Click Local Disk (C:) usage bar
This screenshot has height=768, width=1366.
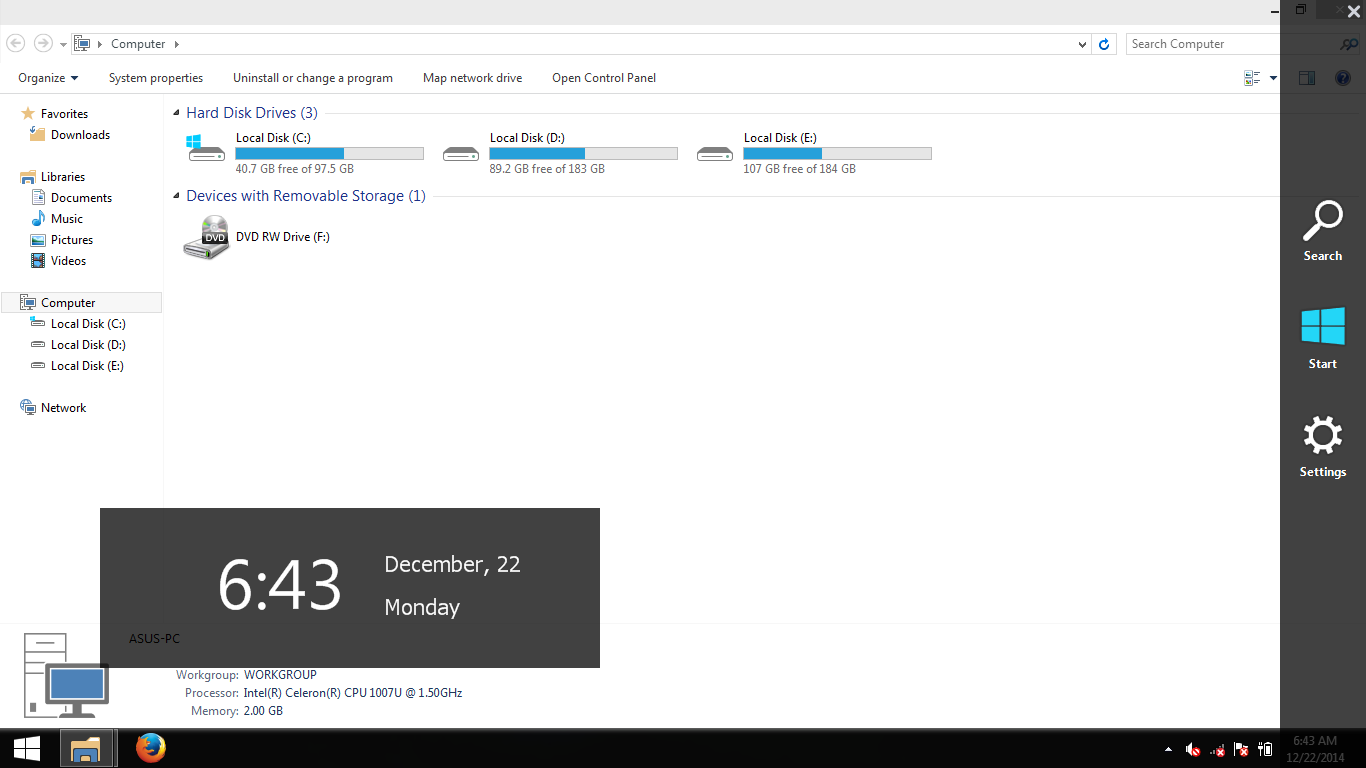329,154
